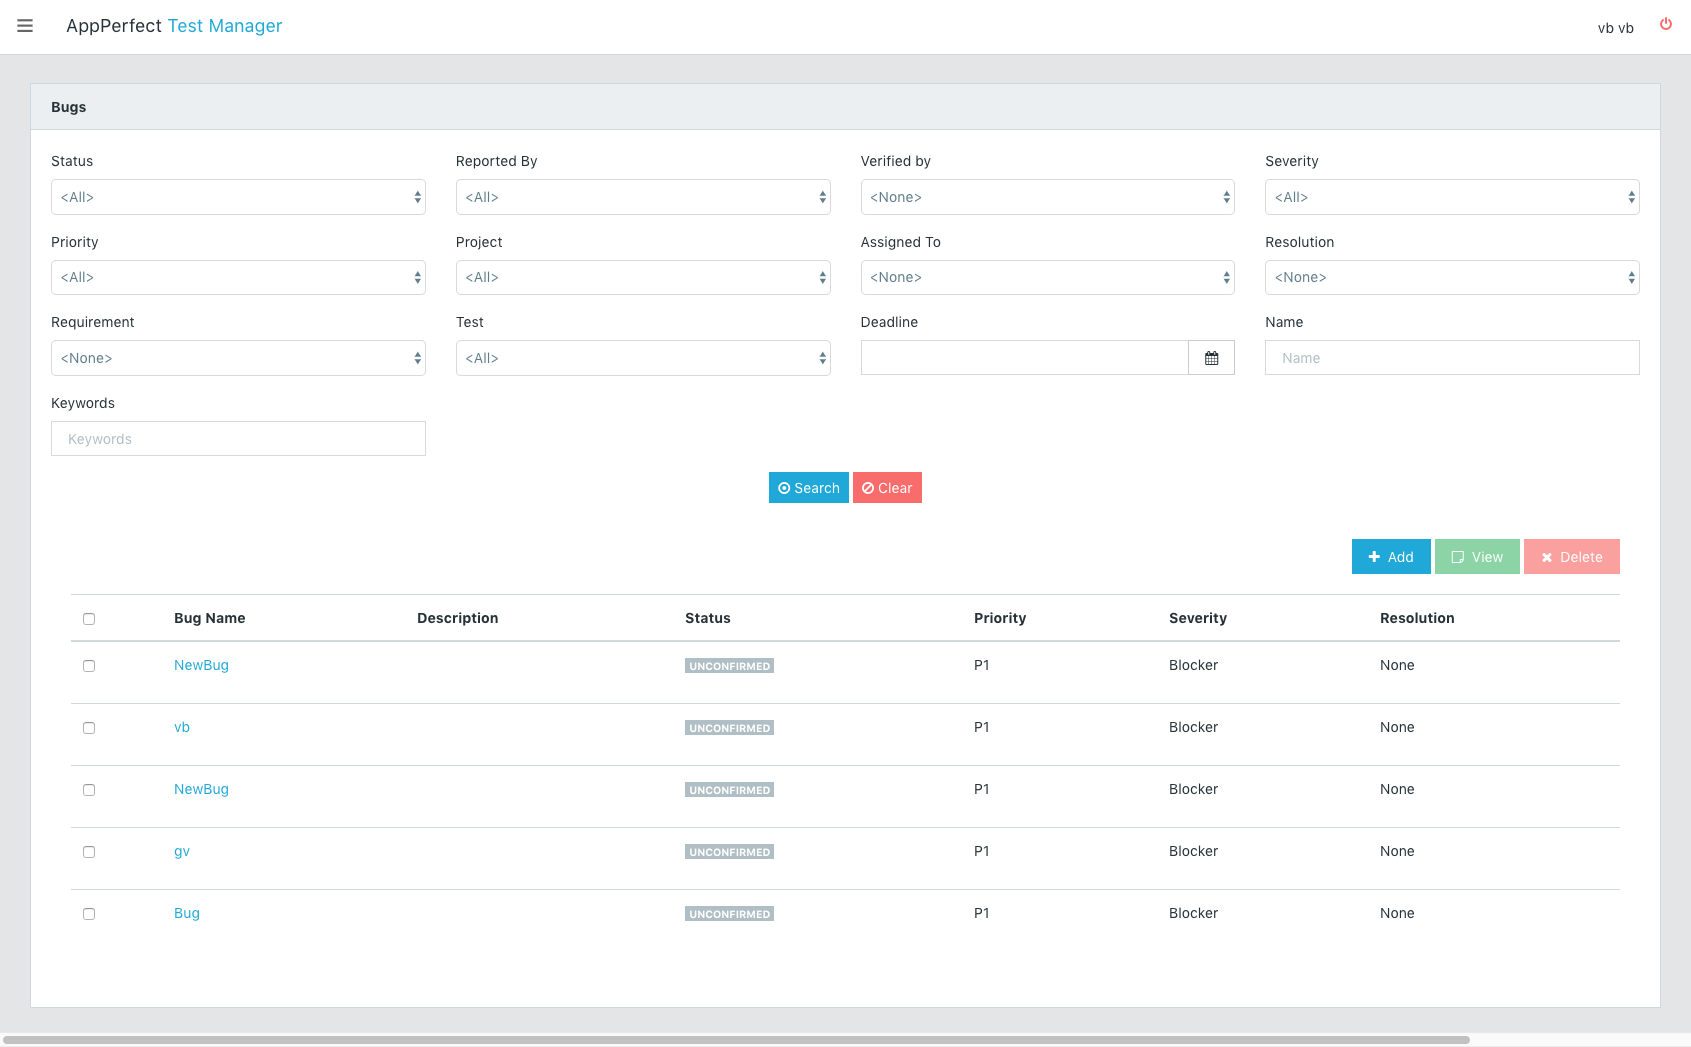Click the Delete bug button

[1571, 557]
